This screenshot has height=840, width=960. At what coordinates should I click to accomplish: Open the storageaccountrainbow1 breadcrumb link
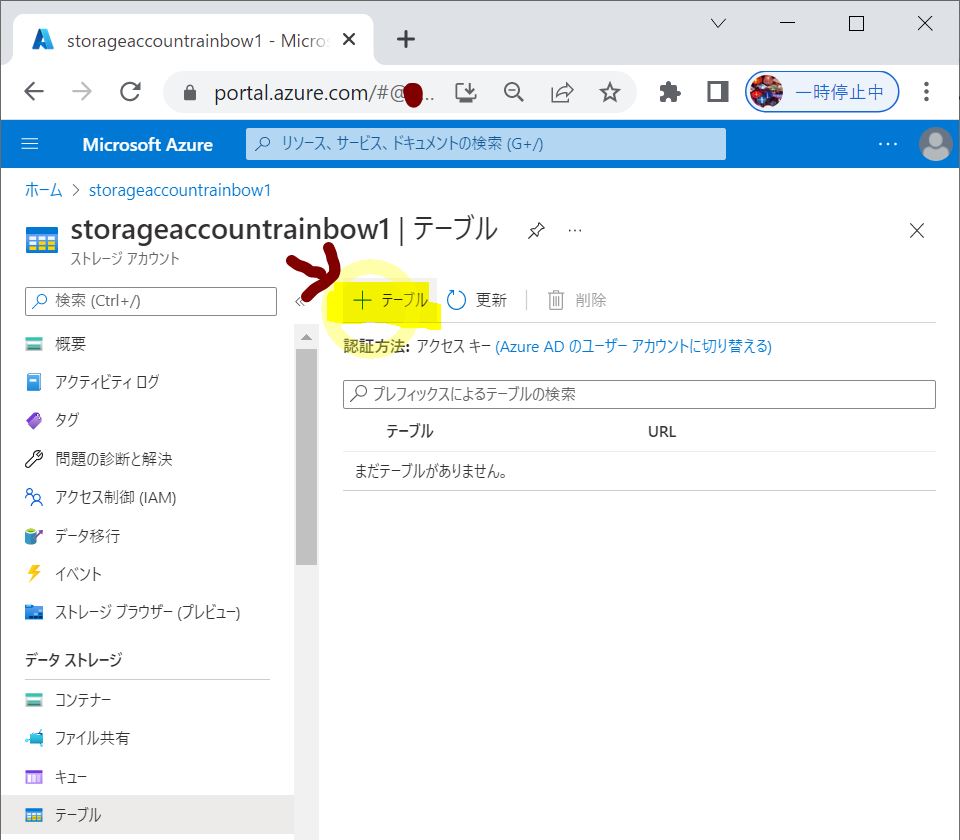point(180,190)
